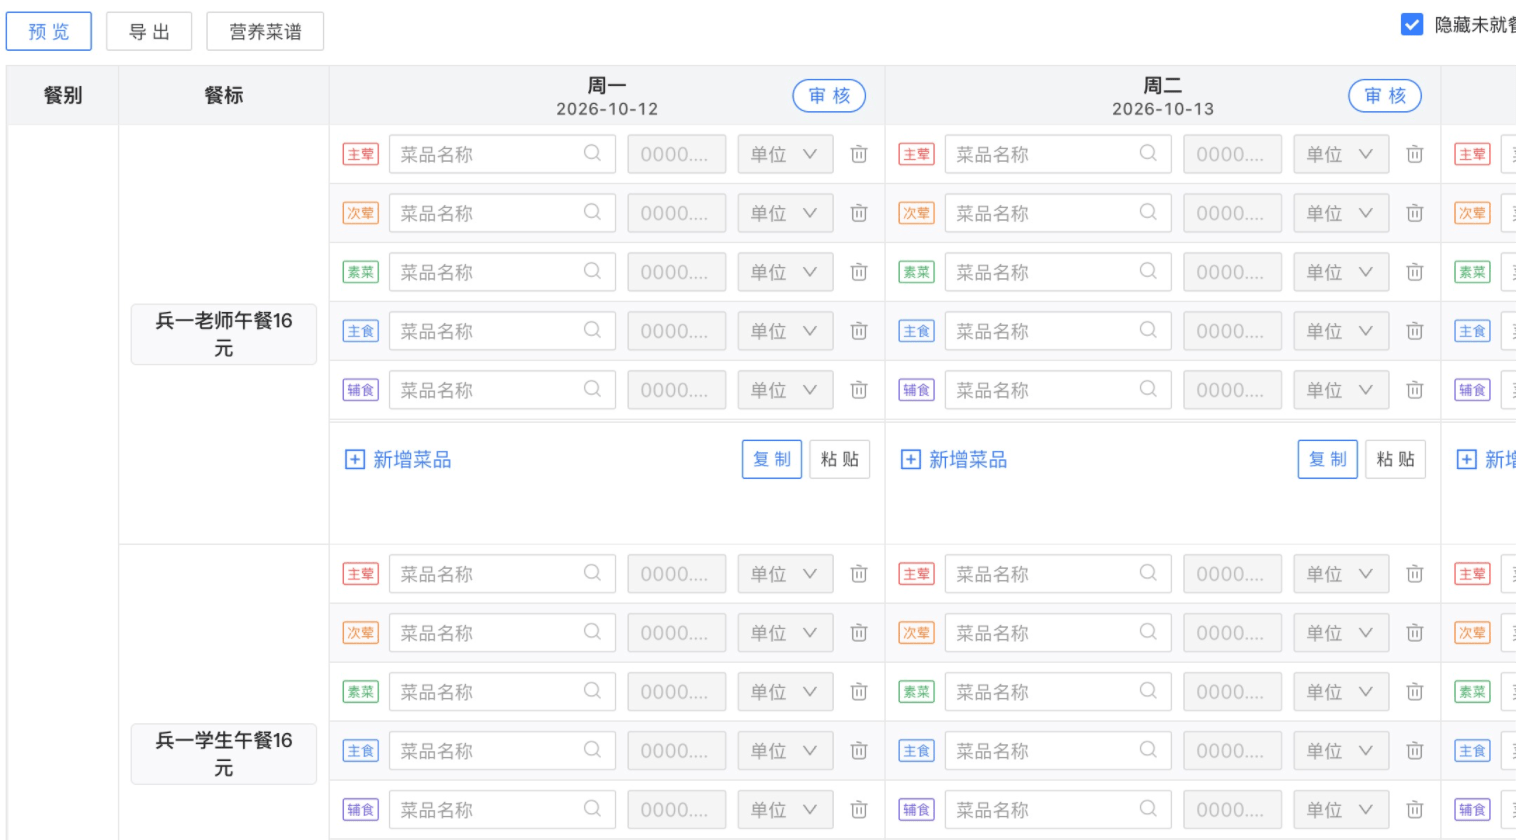Delete Tuesday 主荤 dish in 兵一老师午餐 row

click(1415, 155)
